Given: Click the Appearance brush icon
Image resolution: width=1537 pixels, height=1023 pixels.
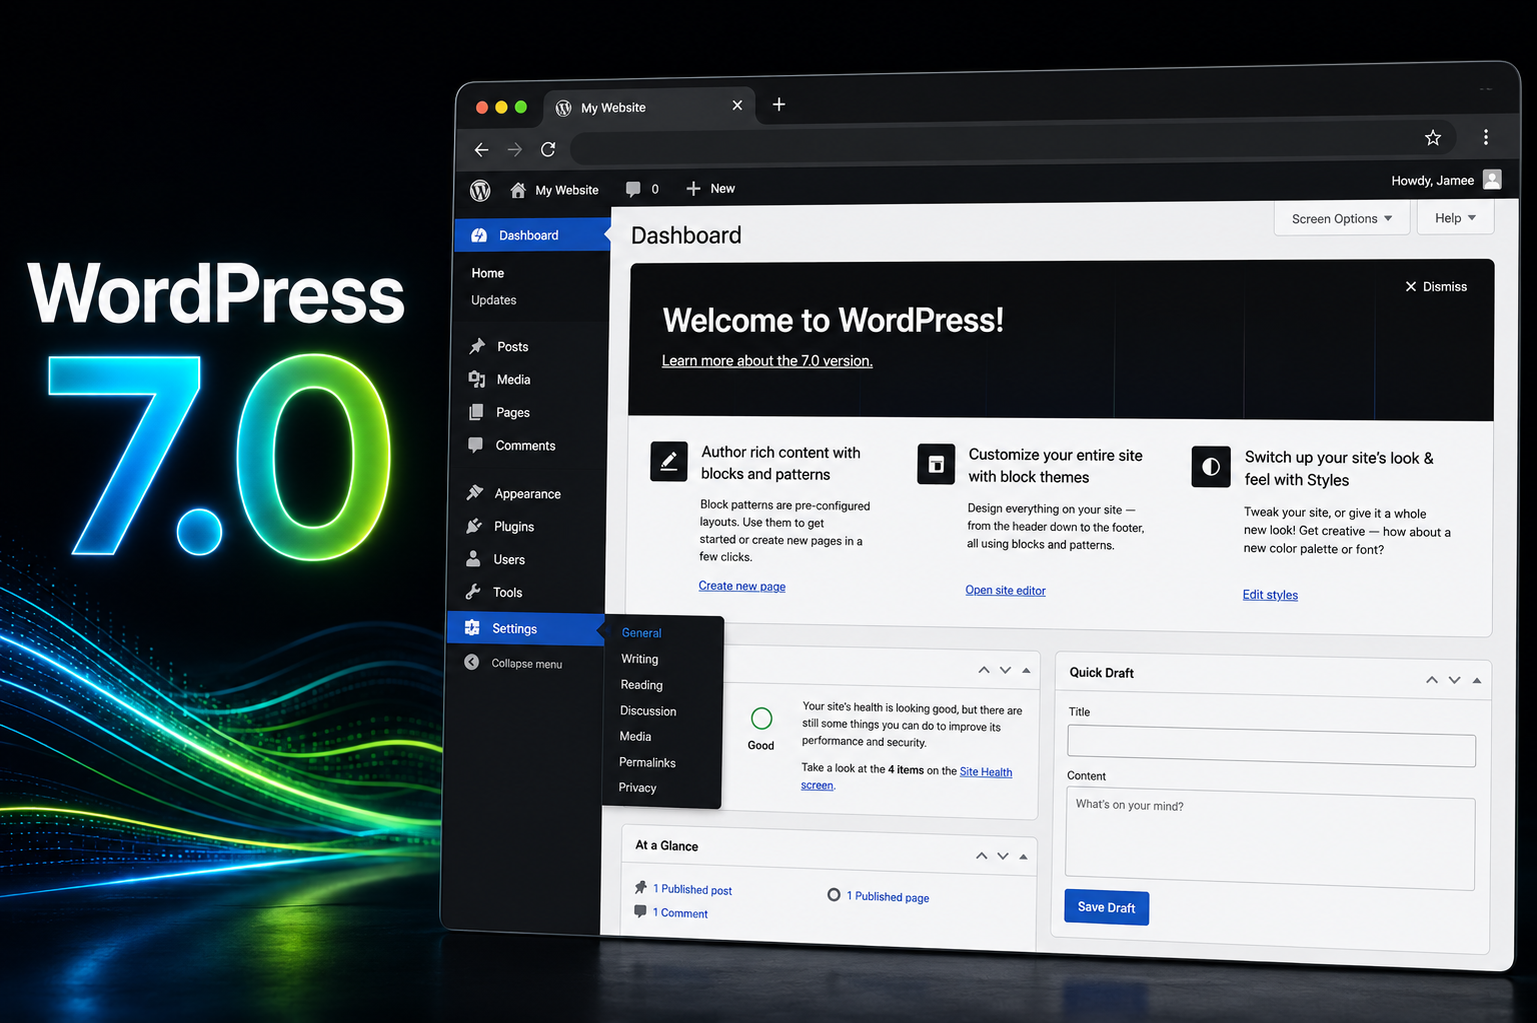Looking at the screenshot, I should click(475, 493).
